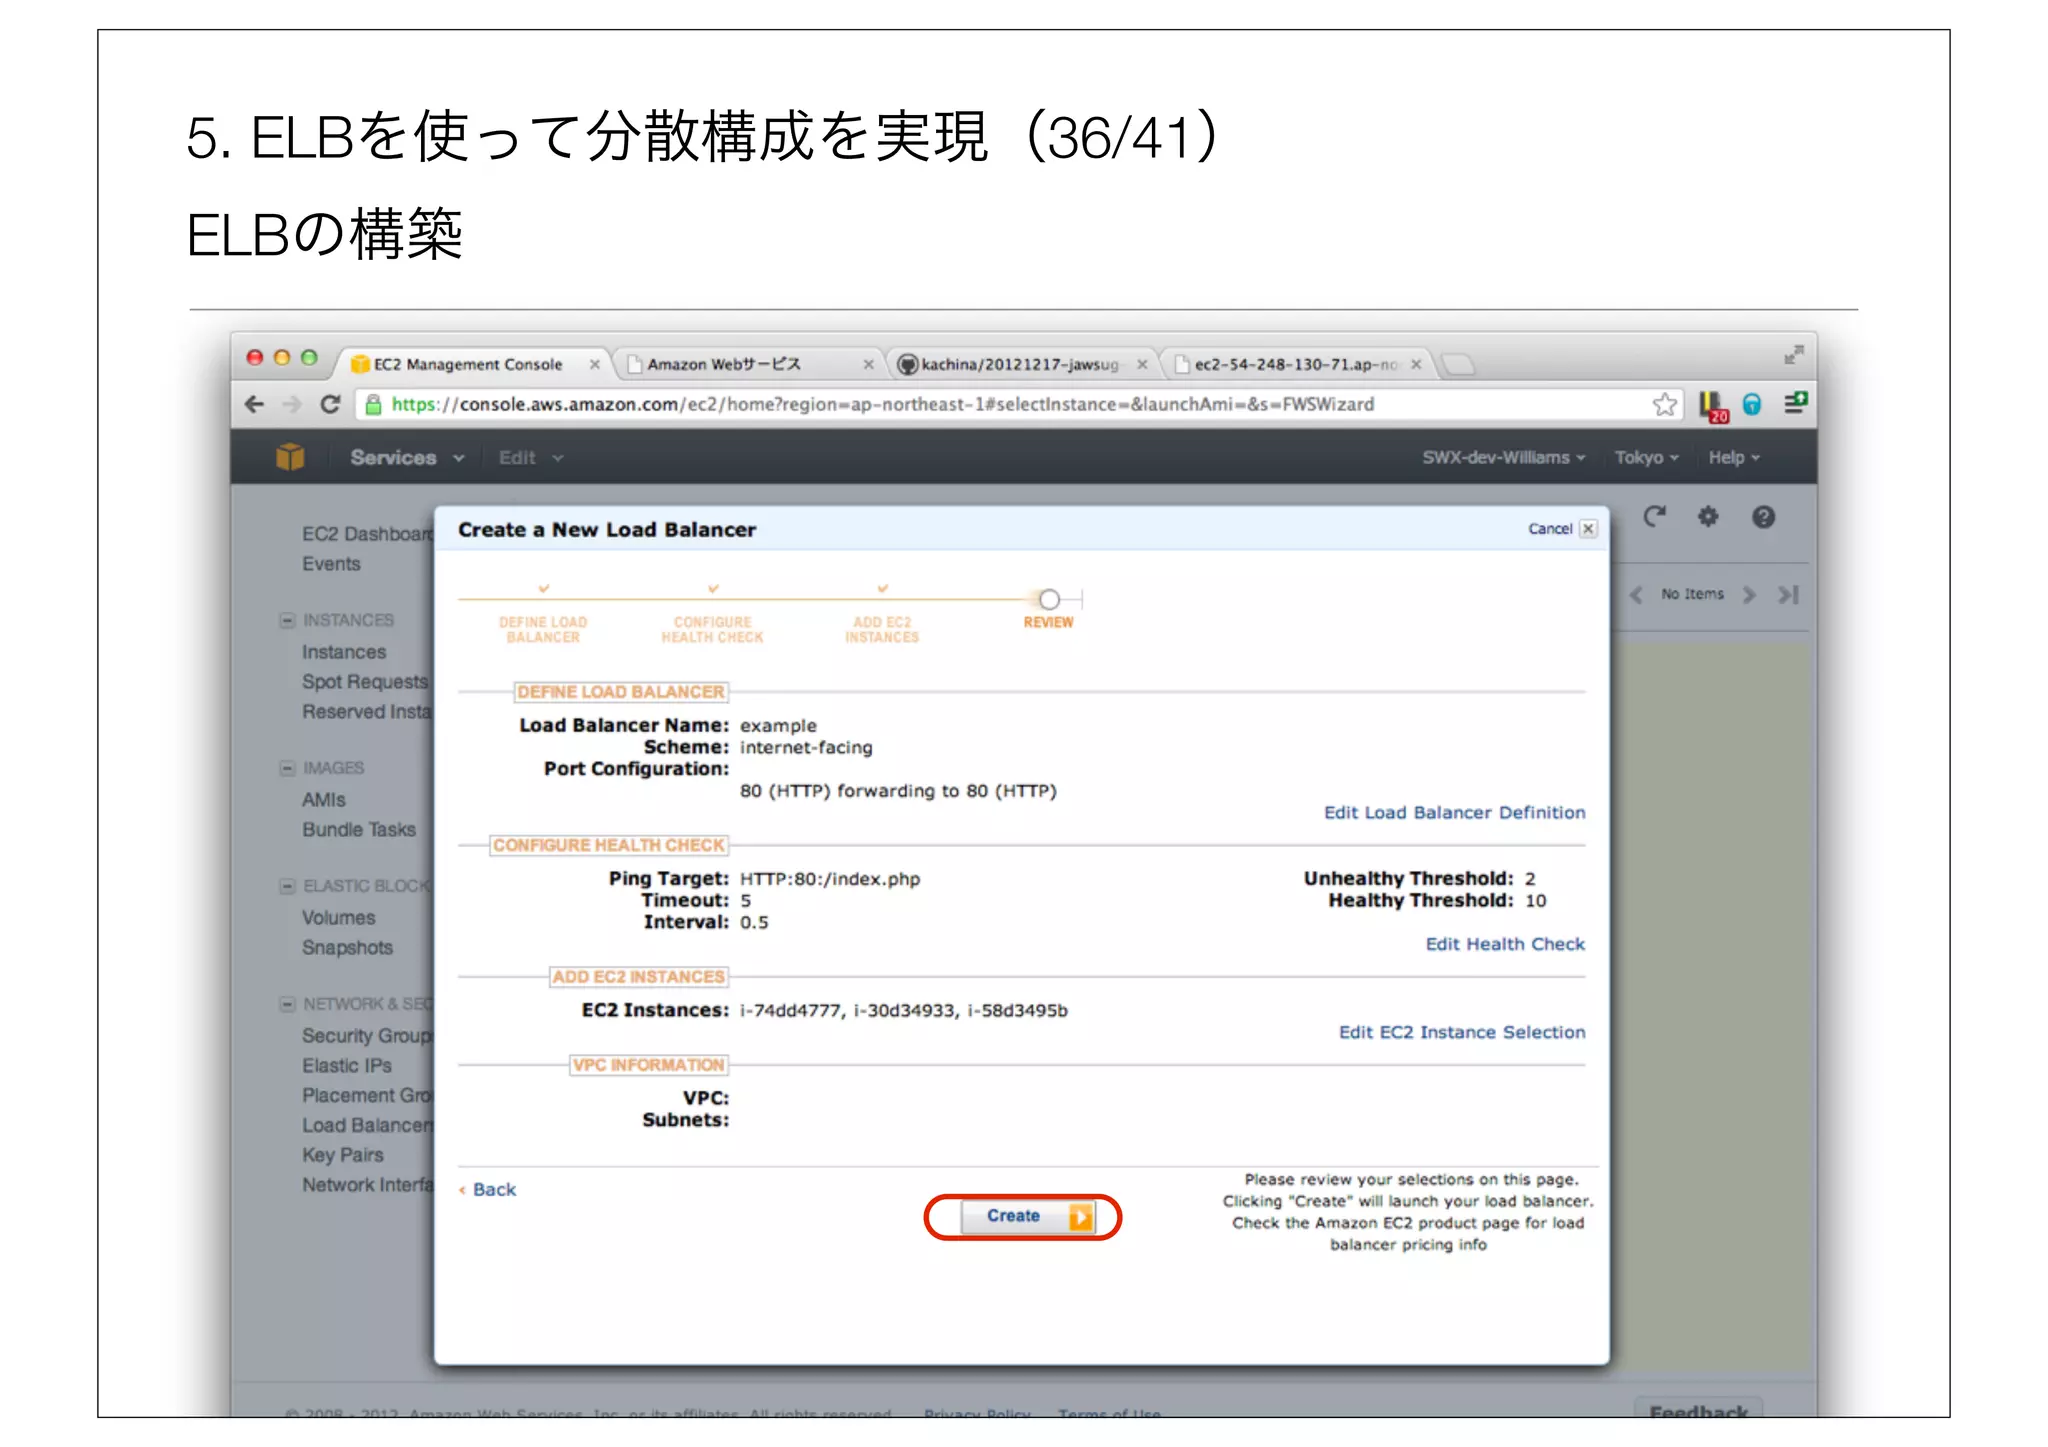This screenshot has width=2048, height=1447.
Task: Enter fullscreen with the window expand icon
Action: pos(1793,354)
